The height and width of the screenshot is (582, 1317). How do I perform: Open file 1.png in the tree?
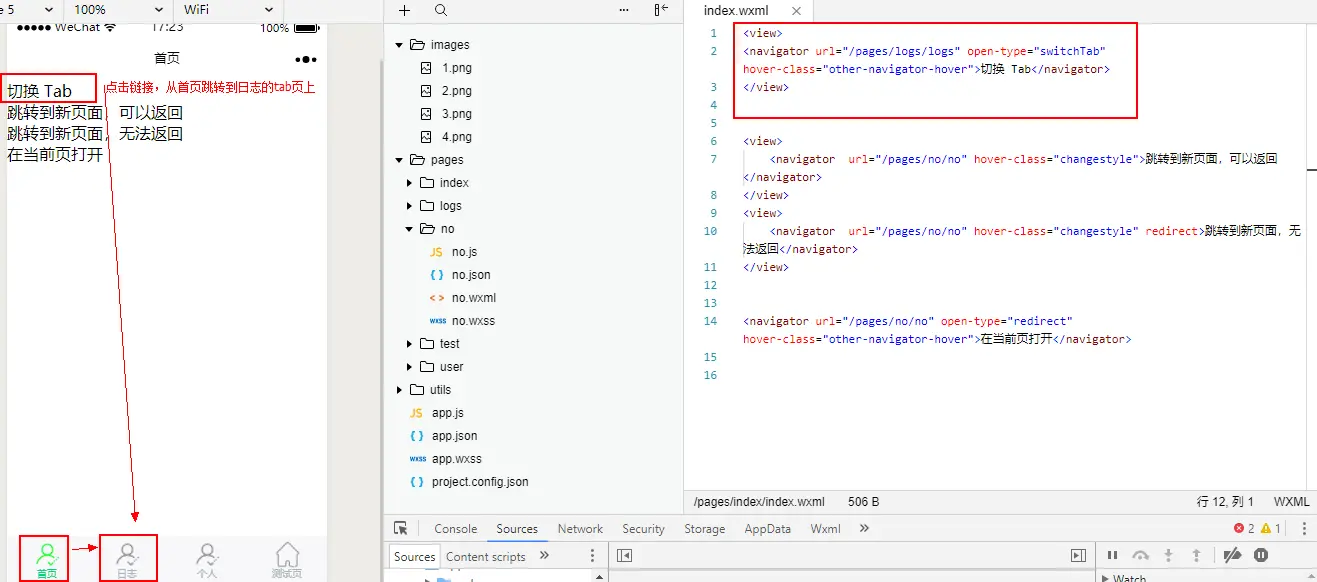point(456,68)
